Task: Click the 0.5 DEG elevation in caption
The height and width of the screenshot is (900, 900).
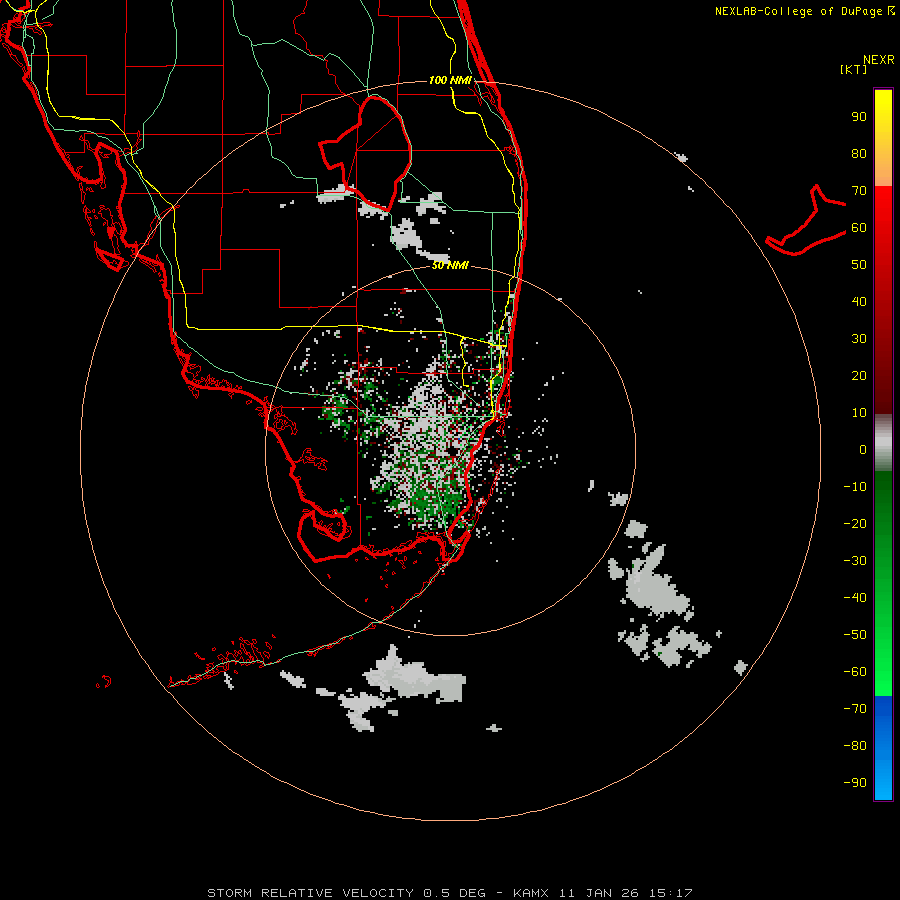Action: pos(455,893)
